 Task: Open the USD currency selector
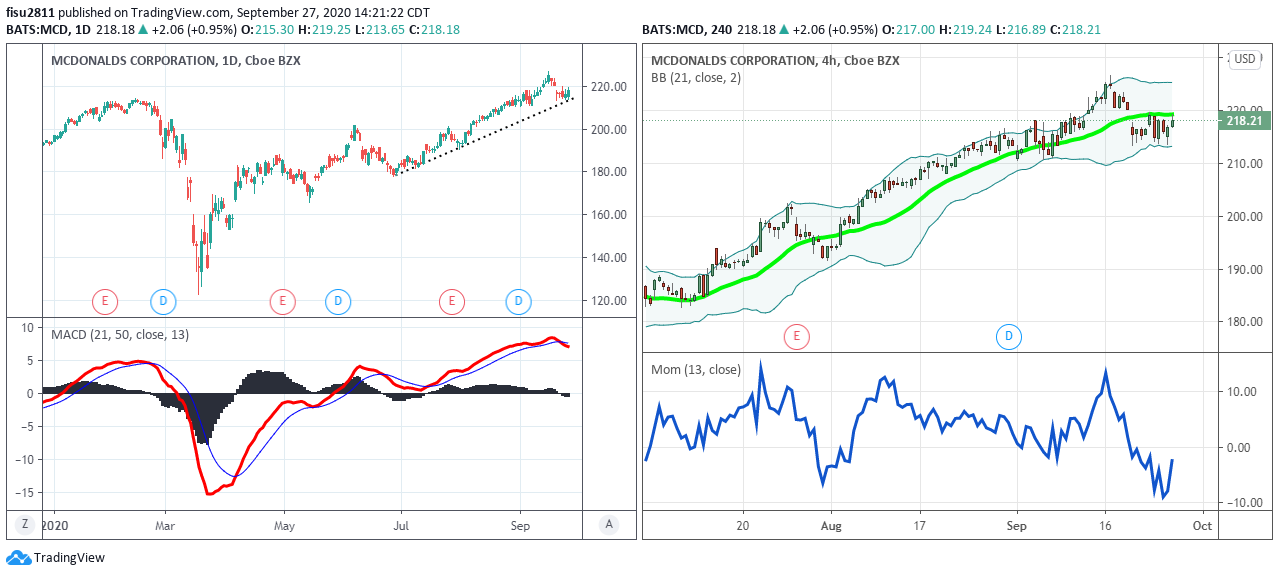pyautogui.click(x=1244, y=59)
